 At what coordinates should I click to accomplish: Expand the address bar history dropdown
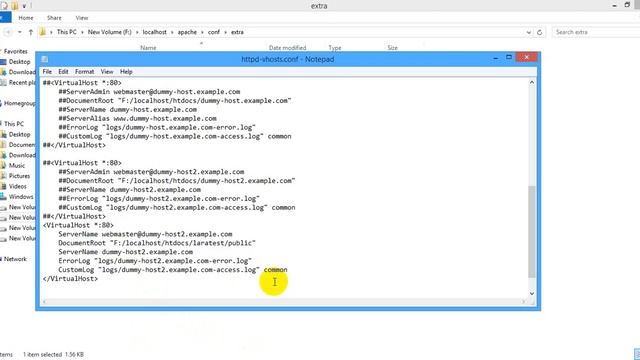click(x=529, y=32)
